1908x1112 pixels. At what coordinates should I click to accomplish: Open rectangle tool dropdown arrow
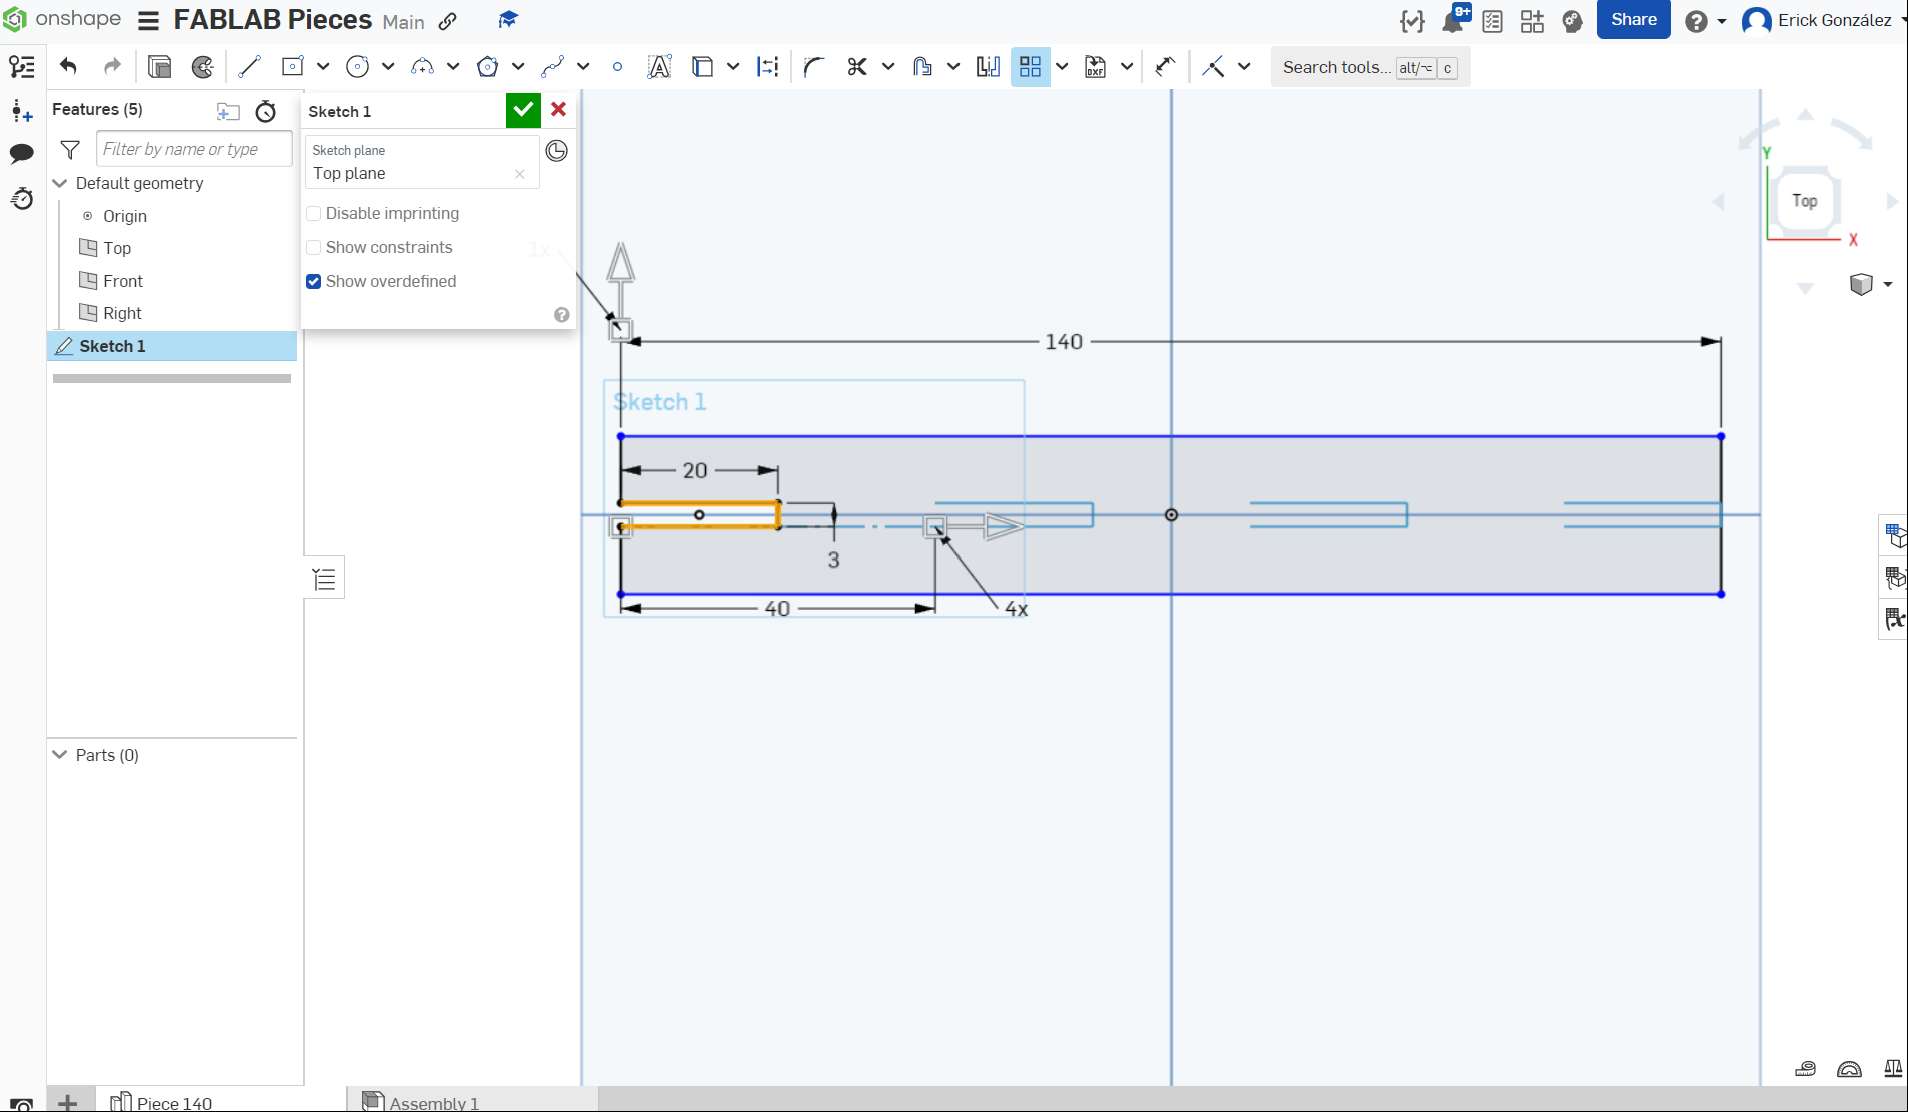click(323, 67)
